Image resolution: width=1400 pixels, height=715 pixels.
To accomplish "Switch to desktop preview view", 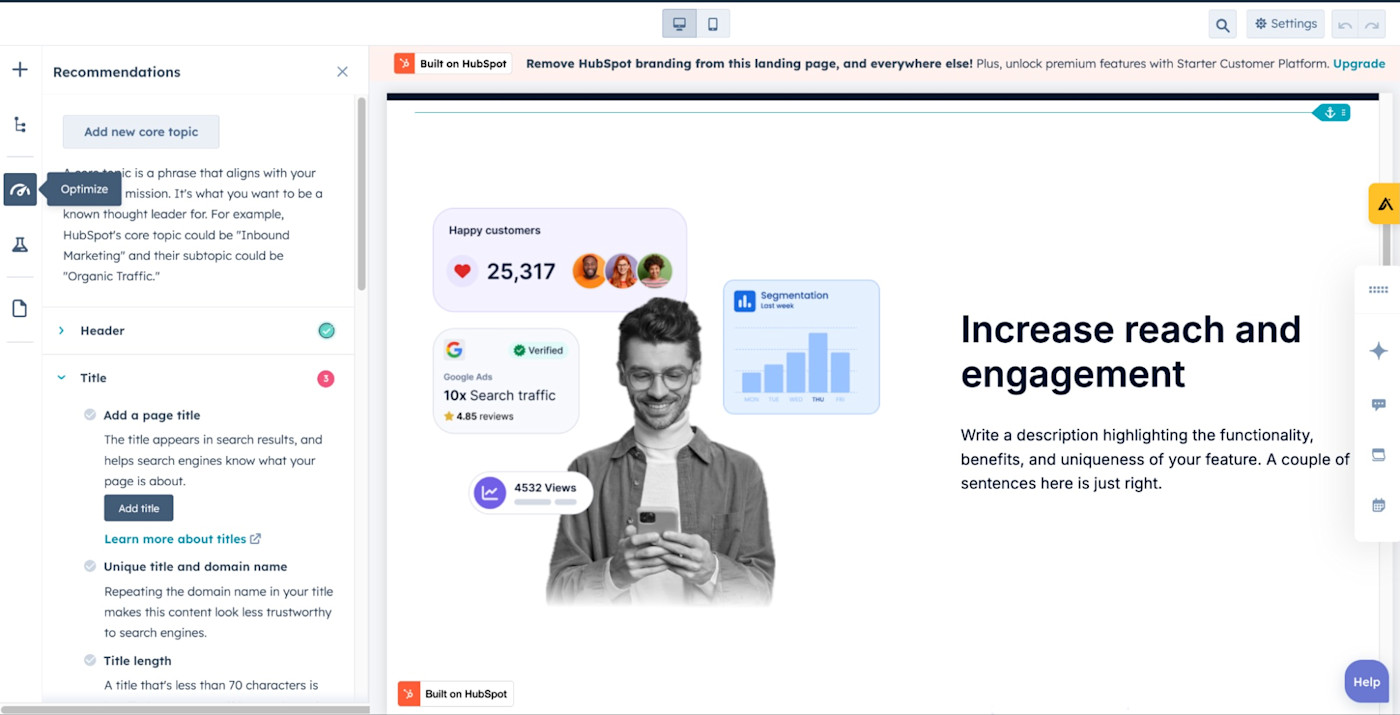I will (679, 24).
